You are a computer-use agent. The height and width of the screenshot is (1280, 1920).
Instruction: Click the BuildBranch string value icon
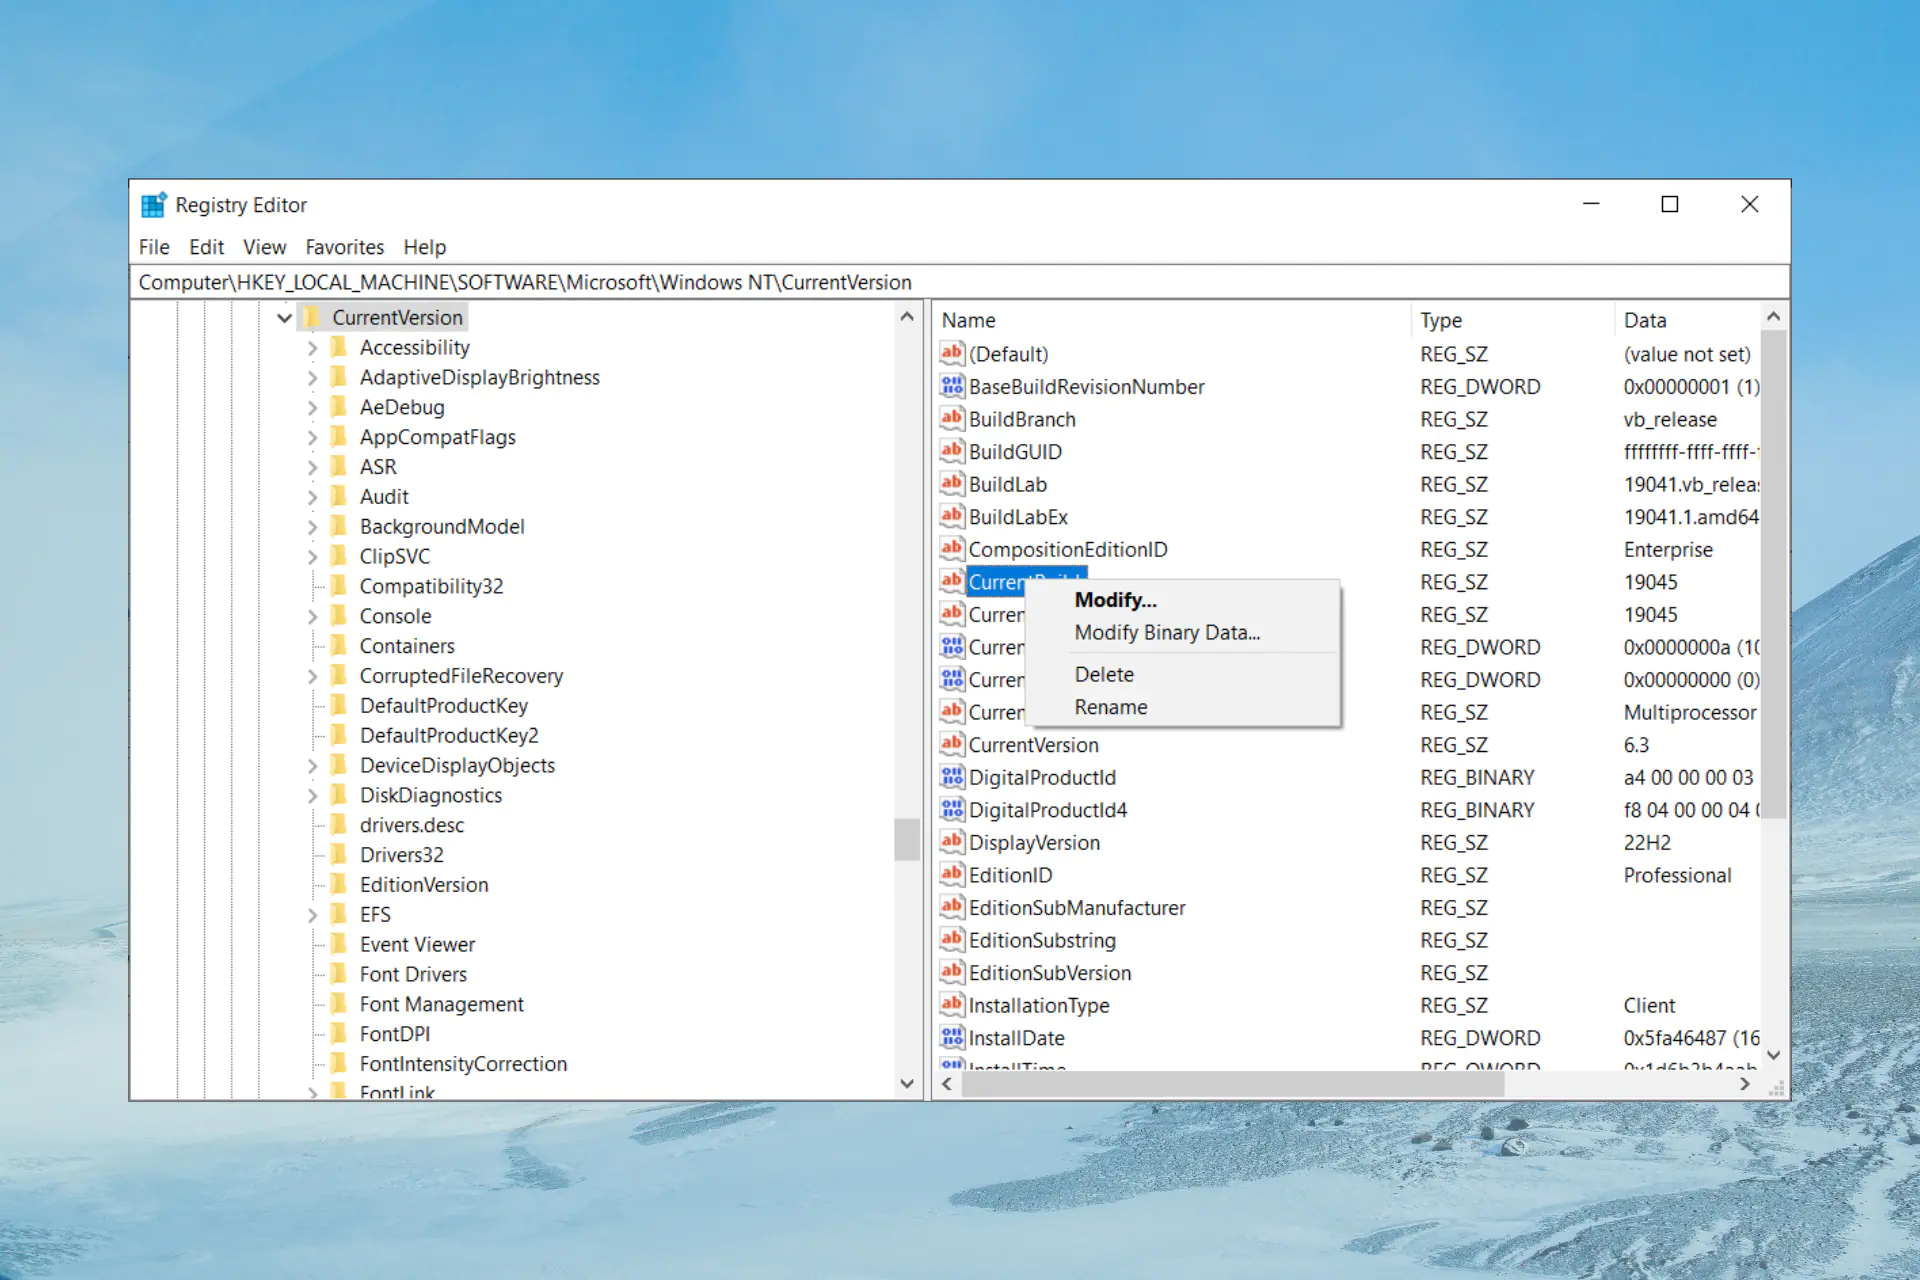tap(951, 419)
